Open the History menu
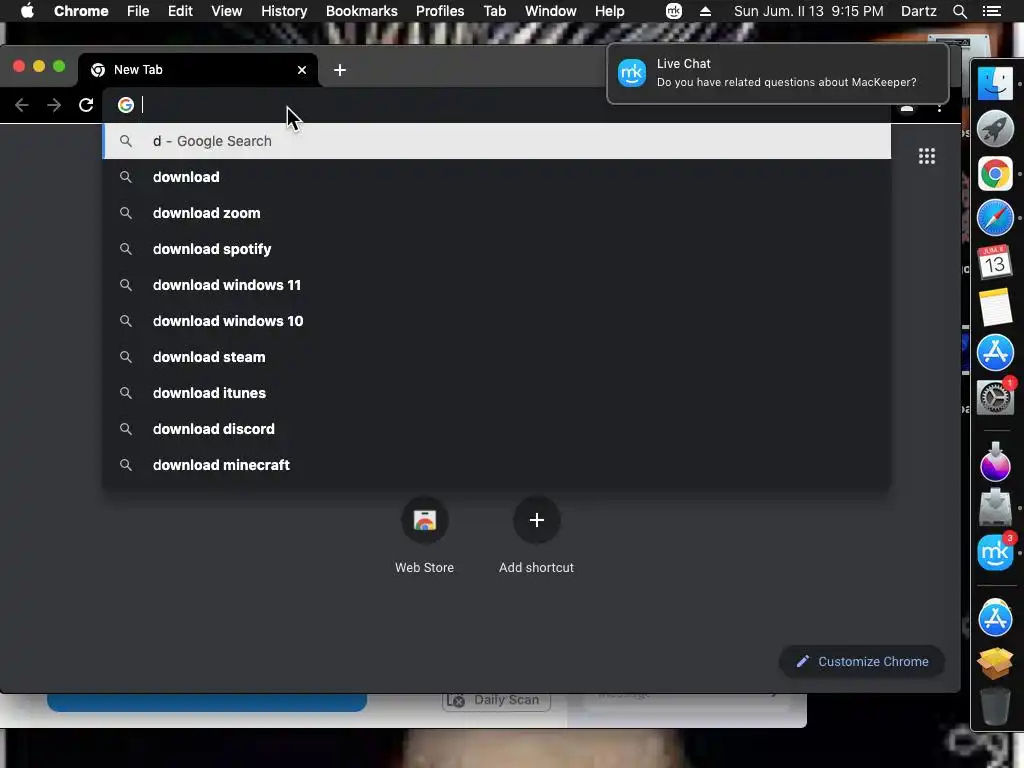Viewport: 1024px width, 768px height. tap(284, 11)
